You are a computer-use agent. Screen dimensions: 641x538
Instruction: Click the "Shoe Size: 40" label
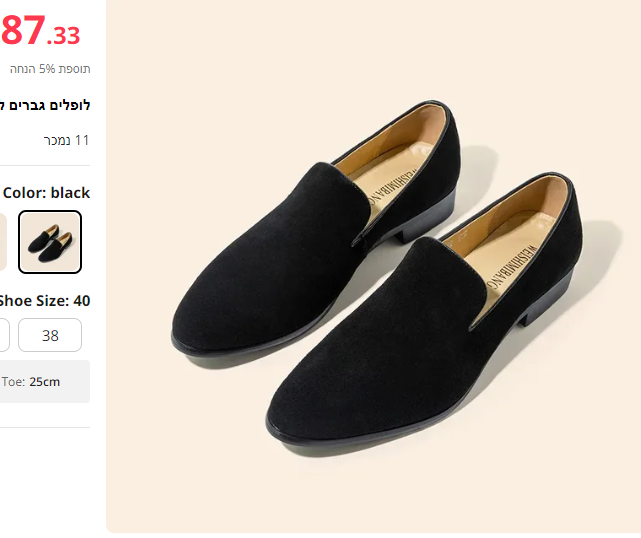46,300
